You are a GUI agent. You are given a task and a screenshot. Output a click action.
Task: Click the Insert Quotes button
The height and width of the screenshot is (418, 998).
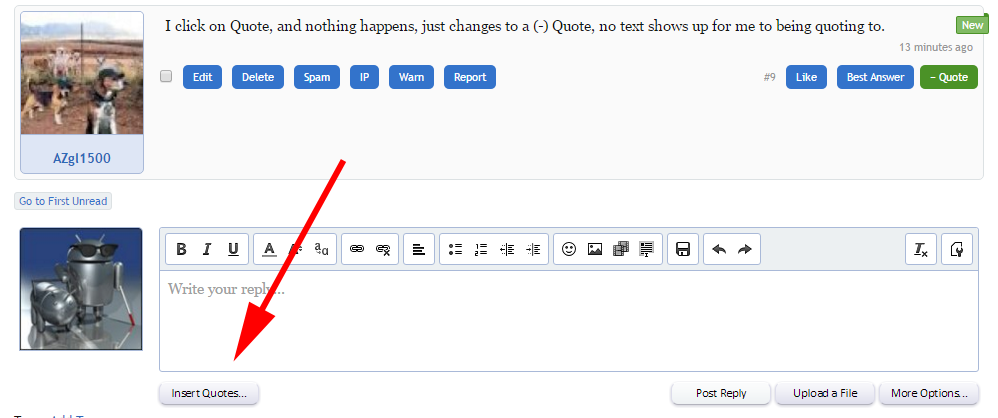[x=209, y=394]
